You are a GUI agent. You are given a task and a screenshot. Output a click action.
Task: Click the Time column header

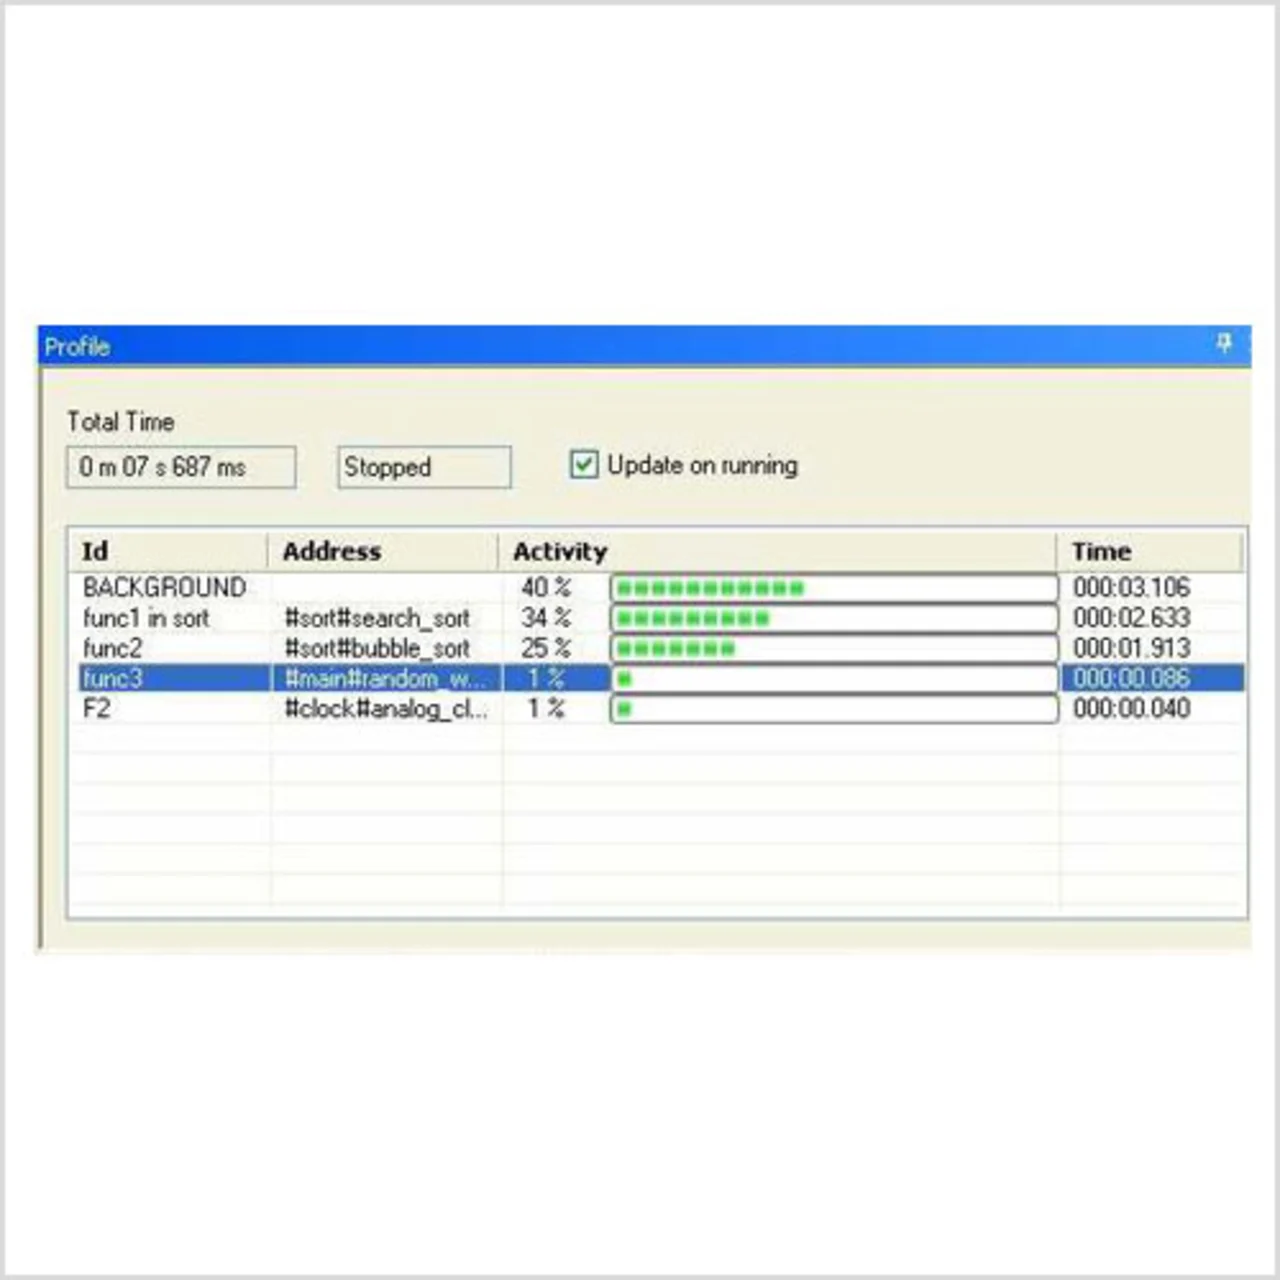[1150, 551]
